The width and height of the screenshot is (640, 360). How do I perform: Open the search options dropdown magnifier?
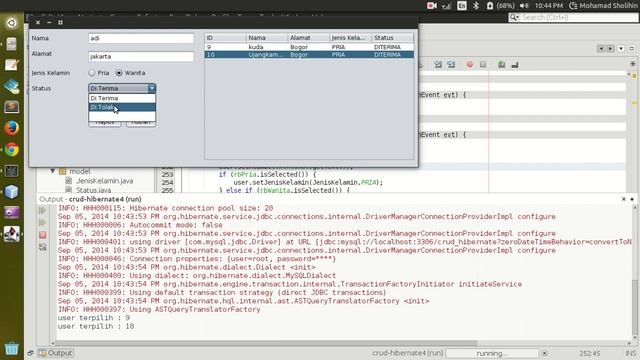pos(514,17)
